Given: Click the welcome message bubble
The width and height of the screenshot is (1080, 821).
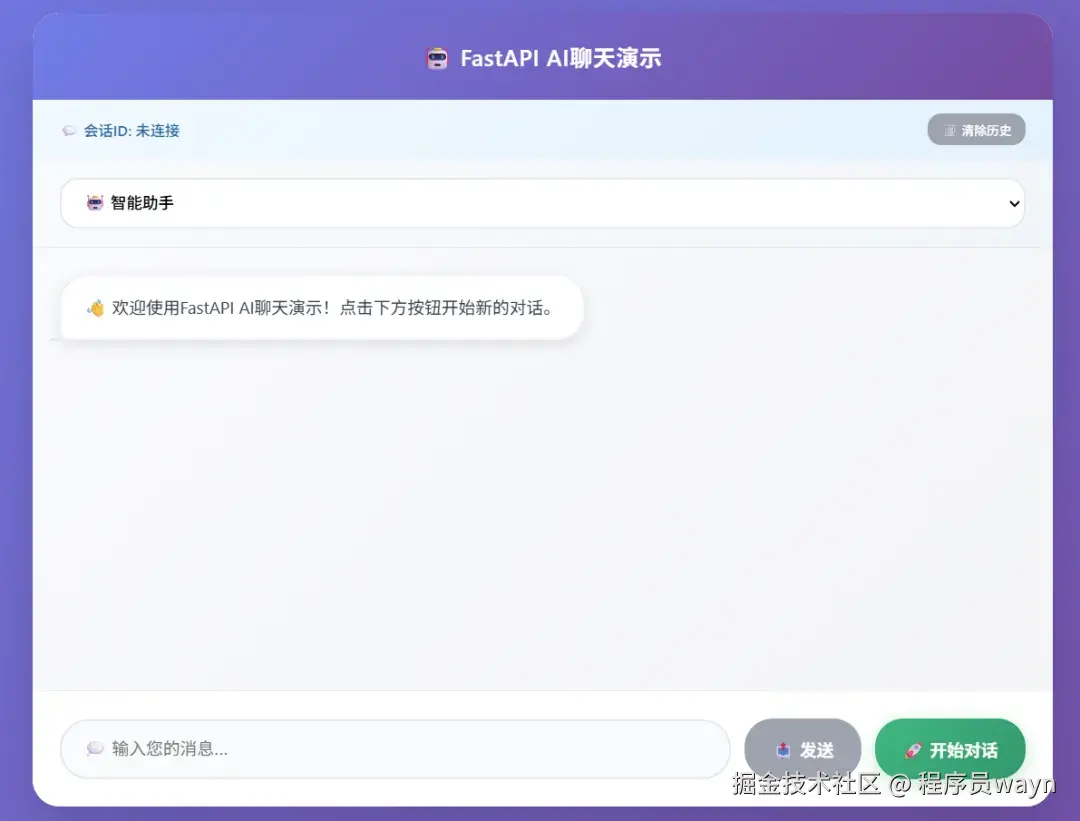Looking at the screenshot, I should (x=322, y=308).
